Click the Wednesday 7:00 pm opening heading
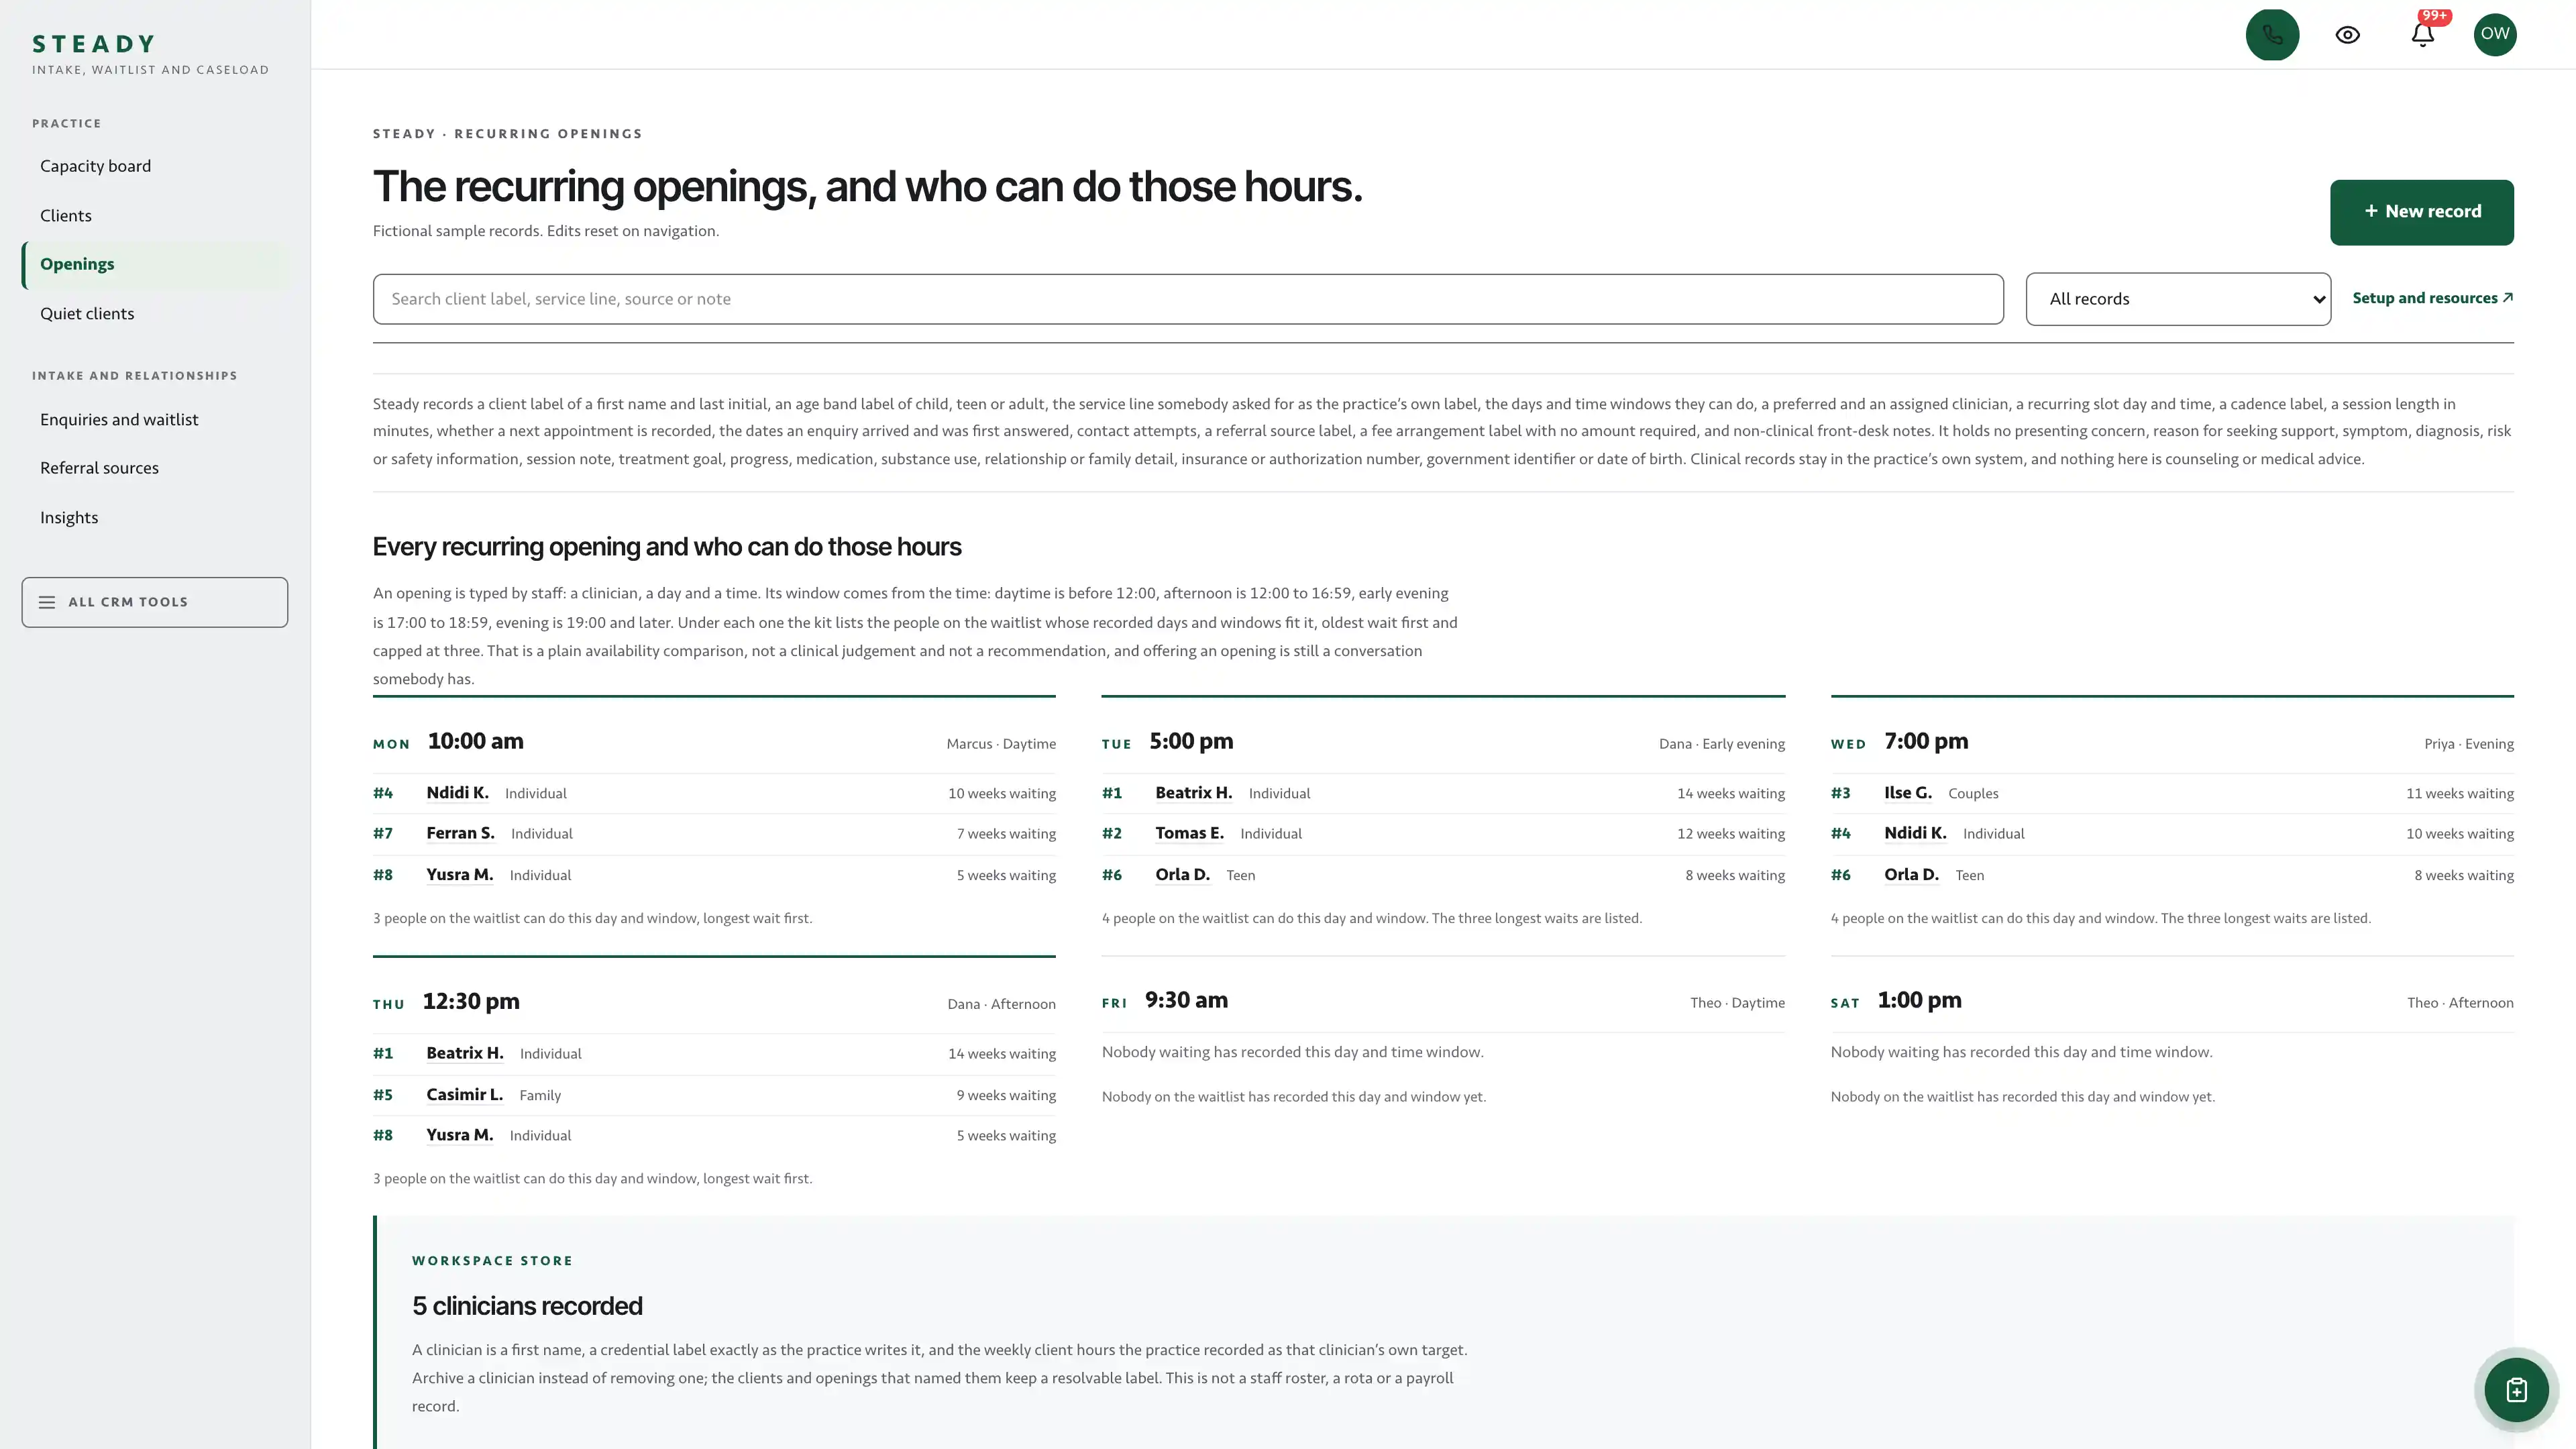 [1926, 742]
